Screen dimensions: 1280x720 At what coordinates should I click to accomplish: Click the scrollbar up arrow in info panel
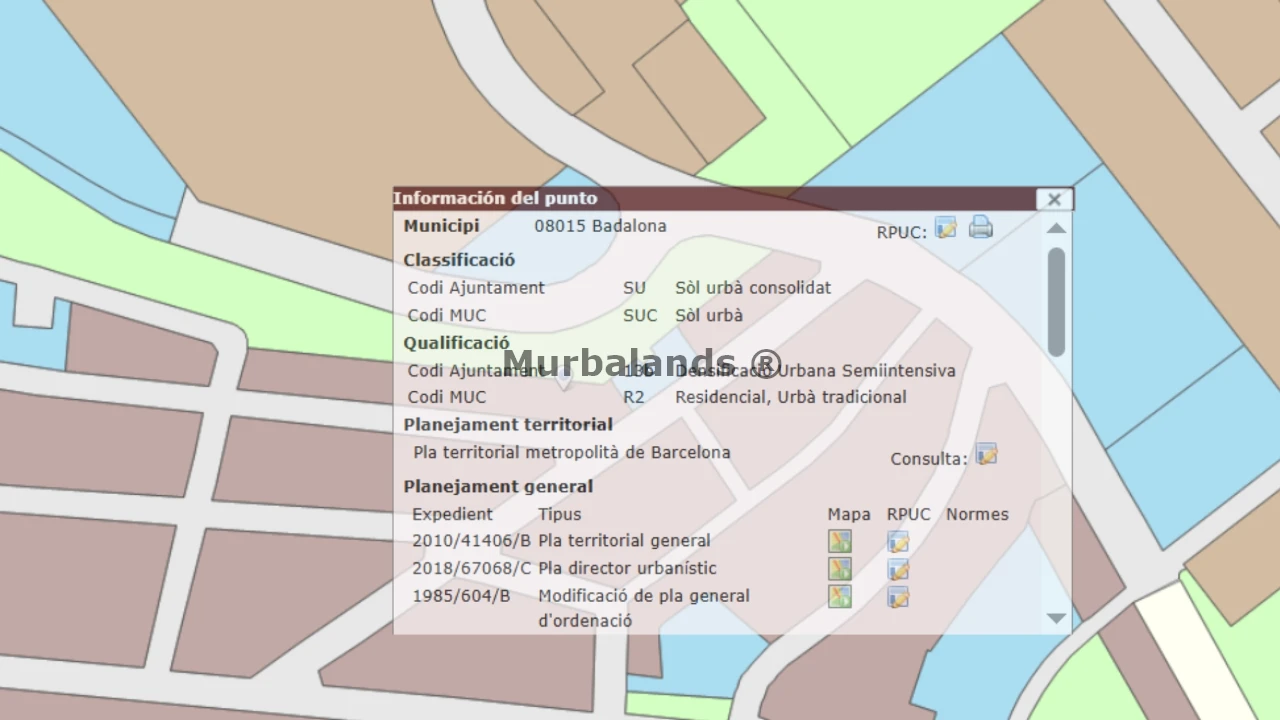[x=1056, y=229]
